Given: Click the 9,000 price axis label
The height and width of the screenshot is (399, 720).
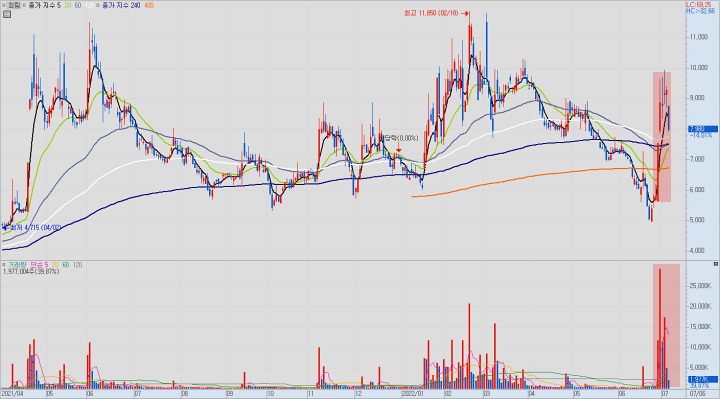Looking at the screenshot, I should (x=698, y=98).
